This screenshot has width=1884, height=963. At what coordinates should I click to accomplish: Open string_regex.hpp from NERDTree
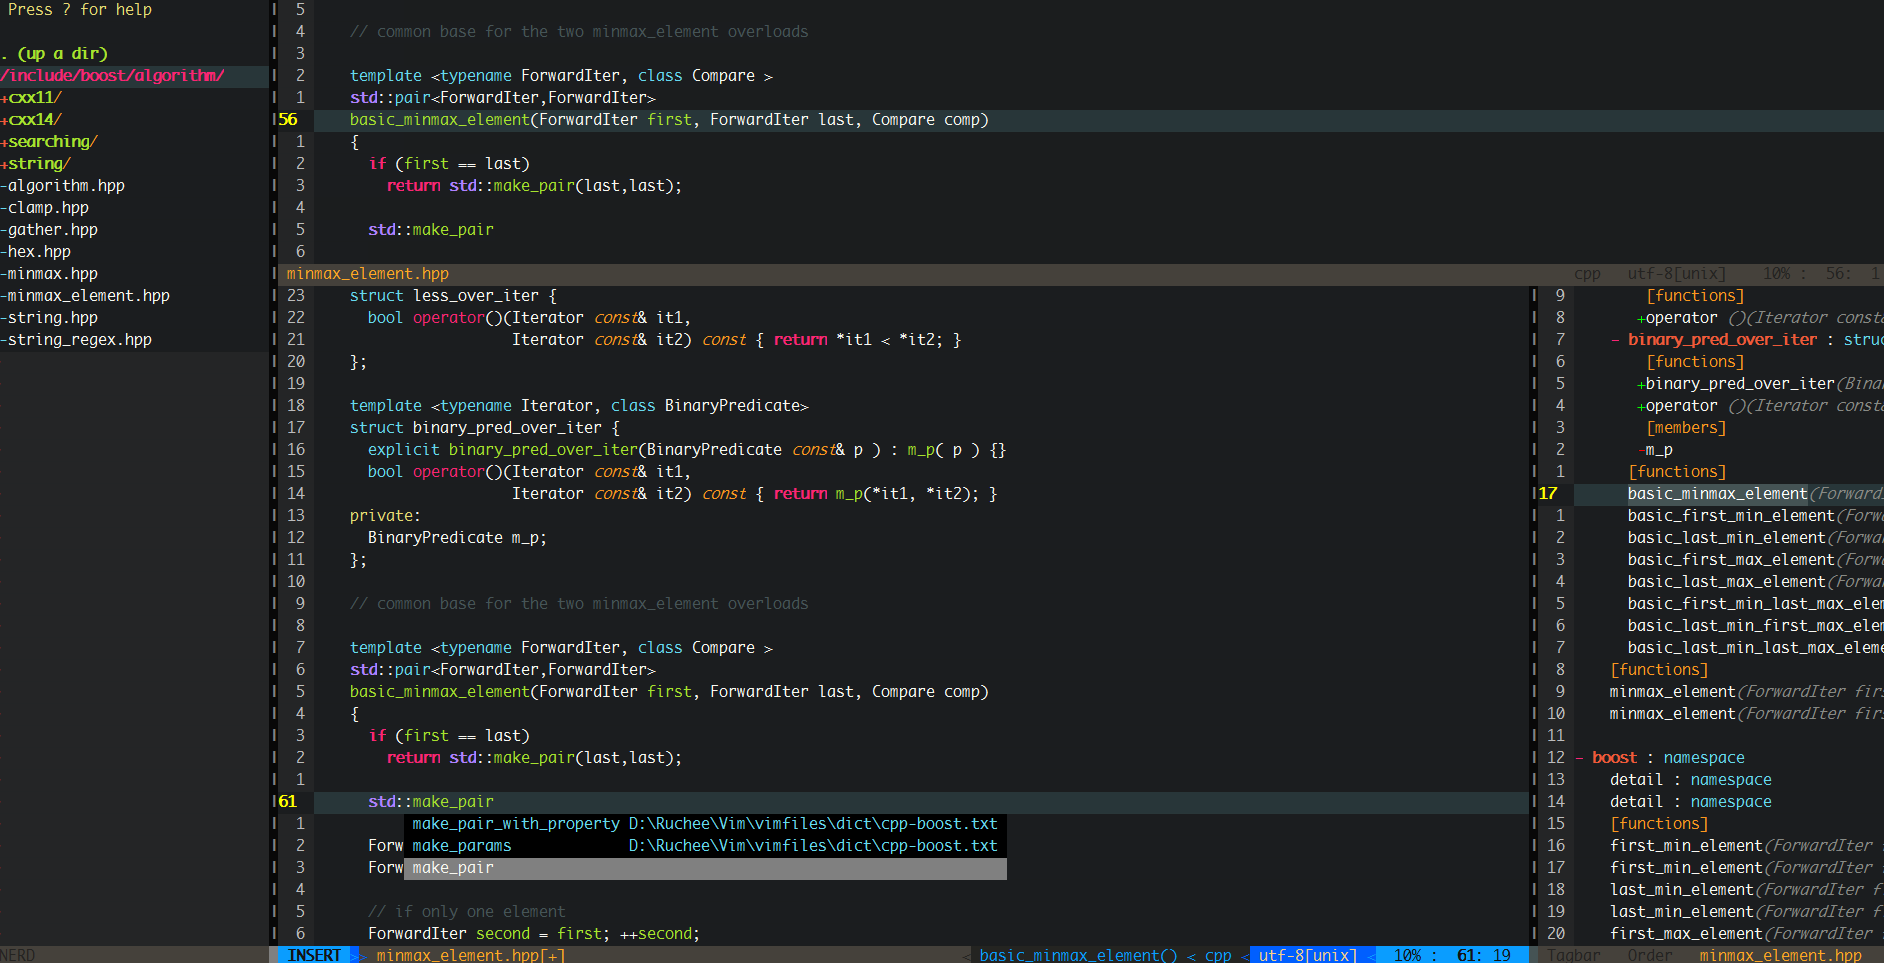(80, 340)
